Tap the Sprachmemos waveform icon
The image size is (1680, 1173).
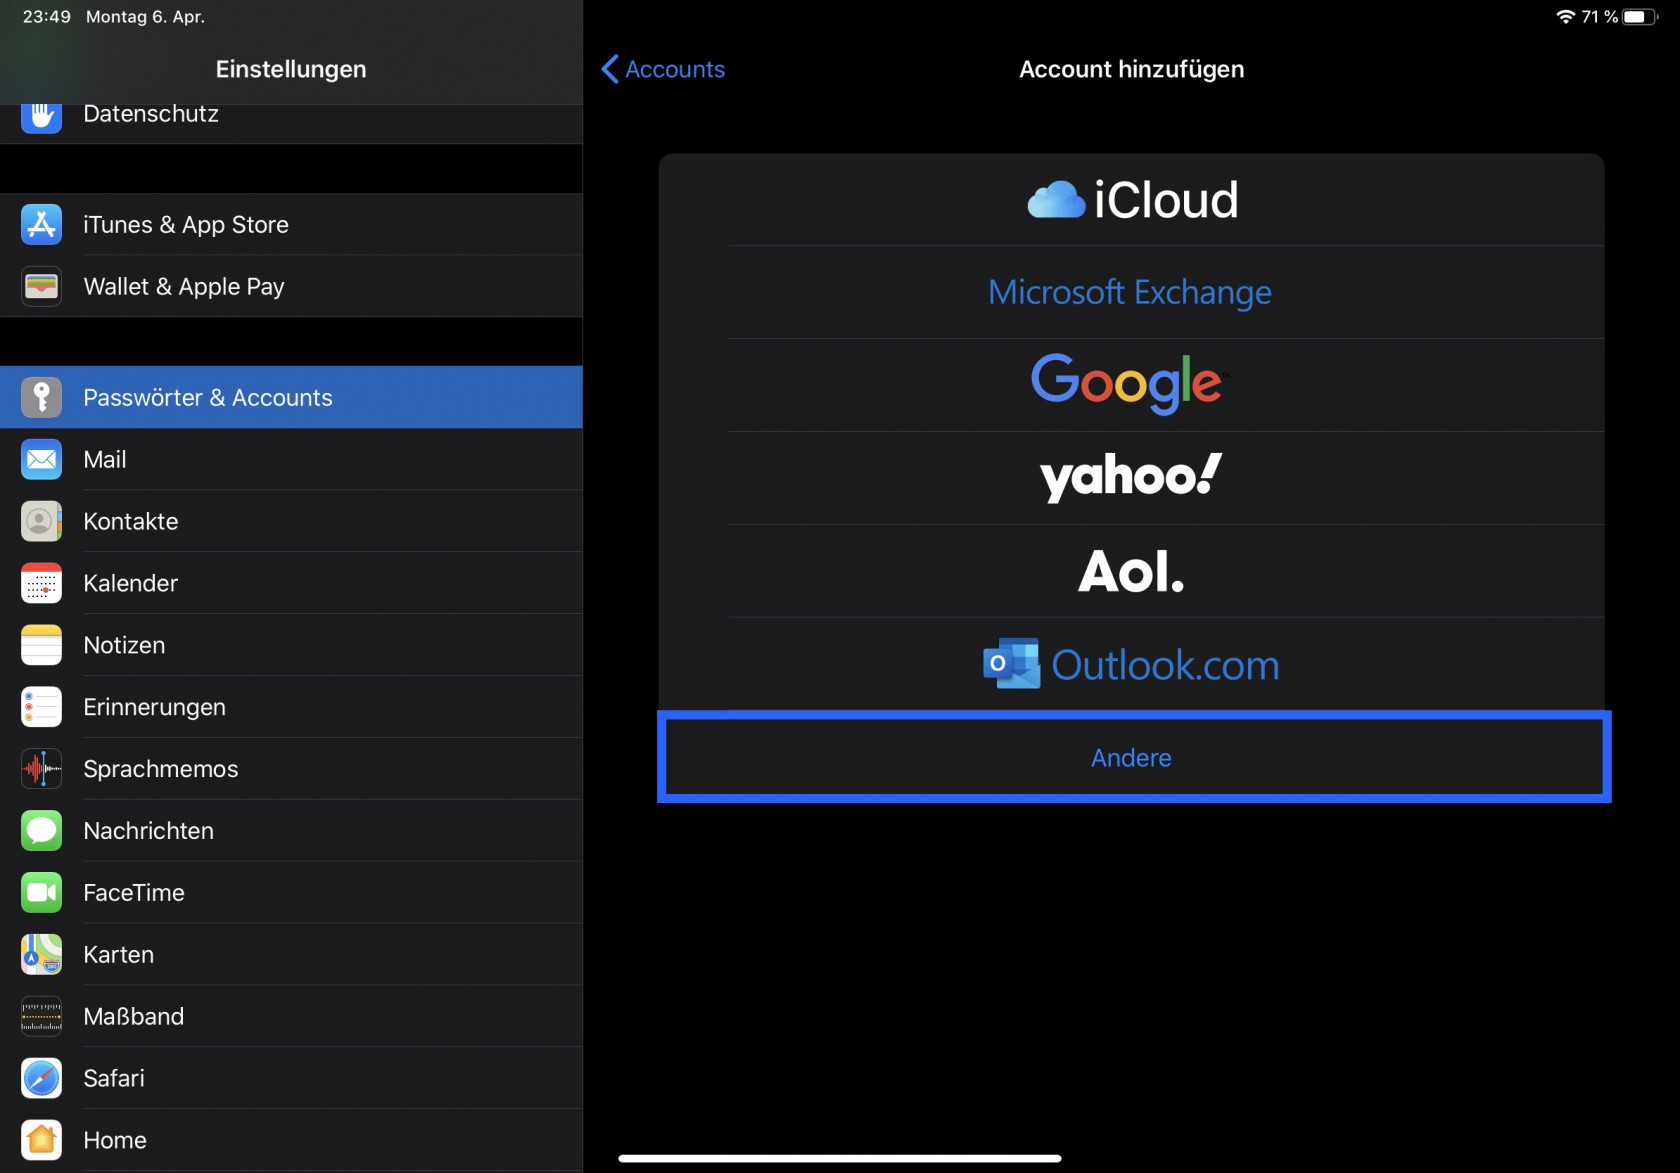click(41, 769)
